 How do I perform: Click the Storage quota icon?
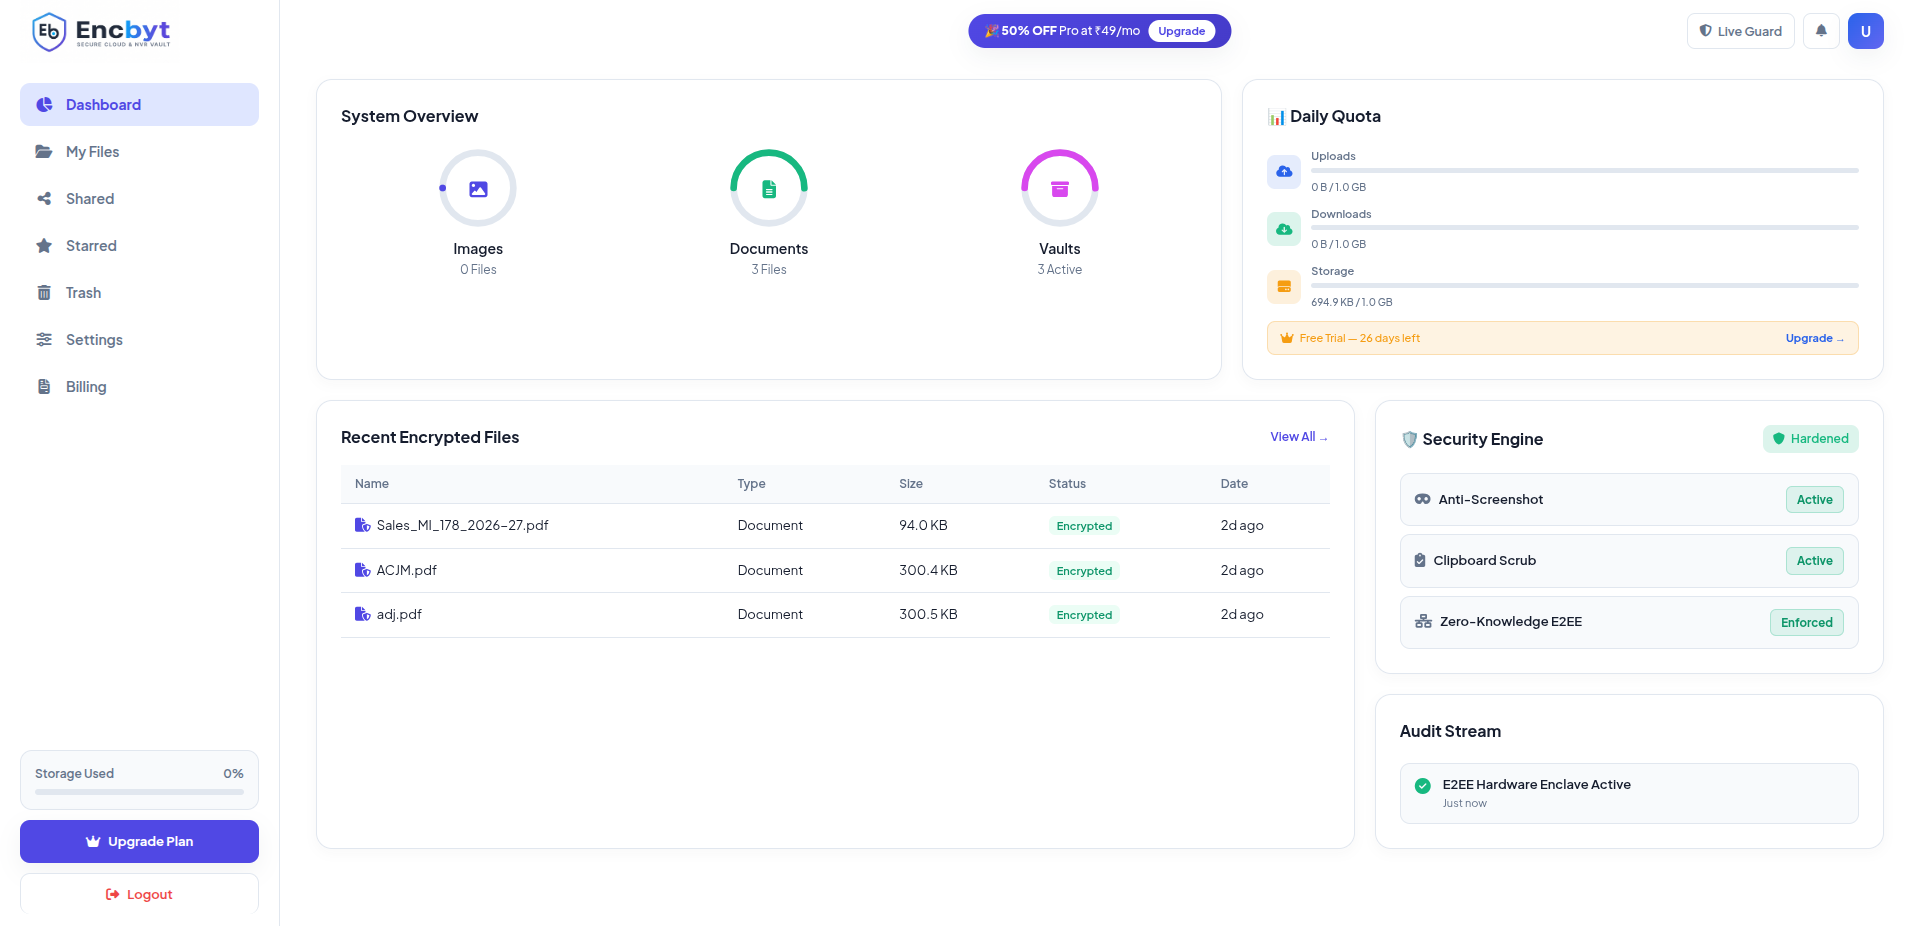[1284, 287]
